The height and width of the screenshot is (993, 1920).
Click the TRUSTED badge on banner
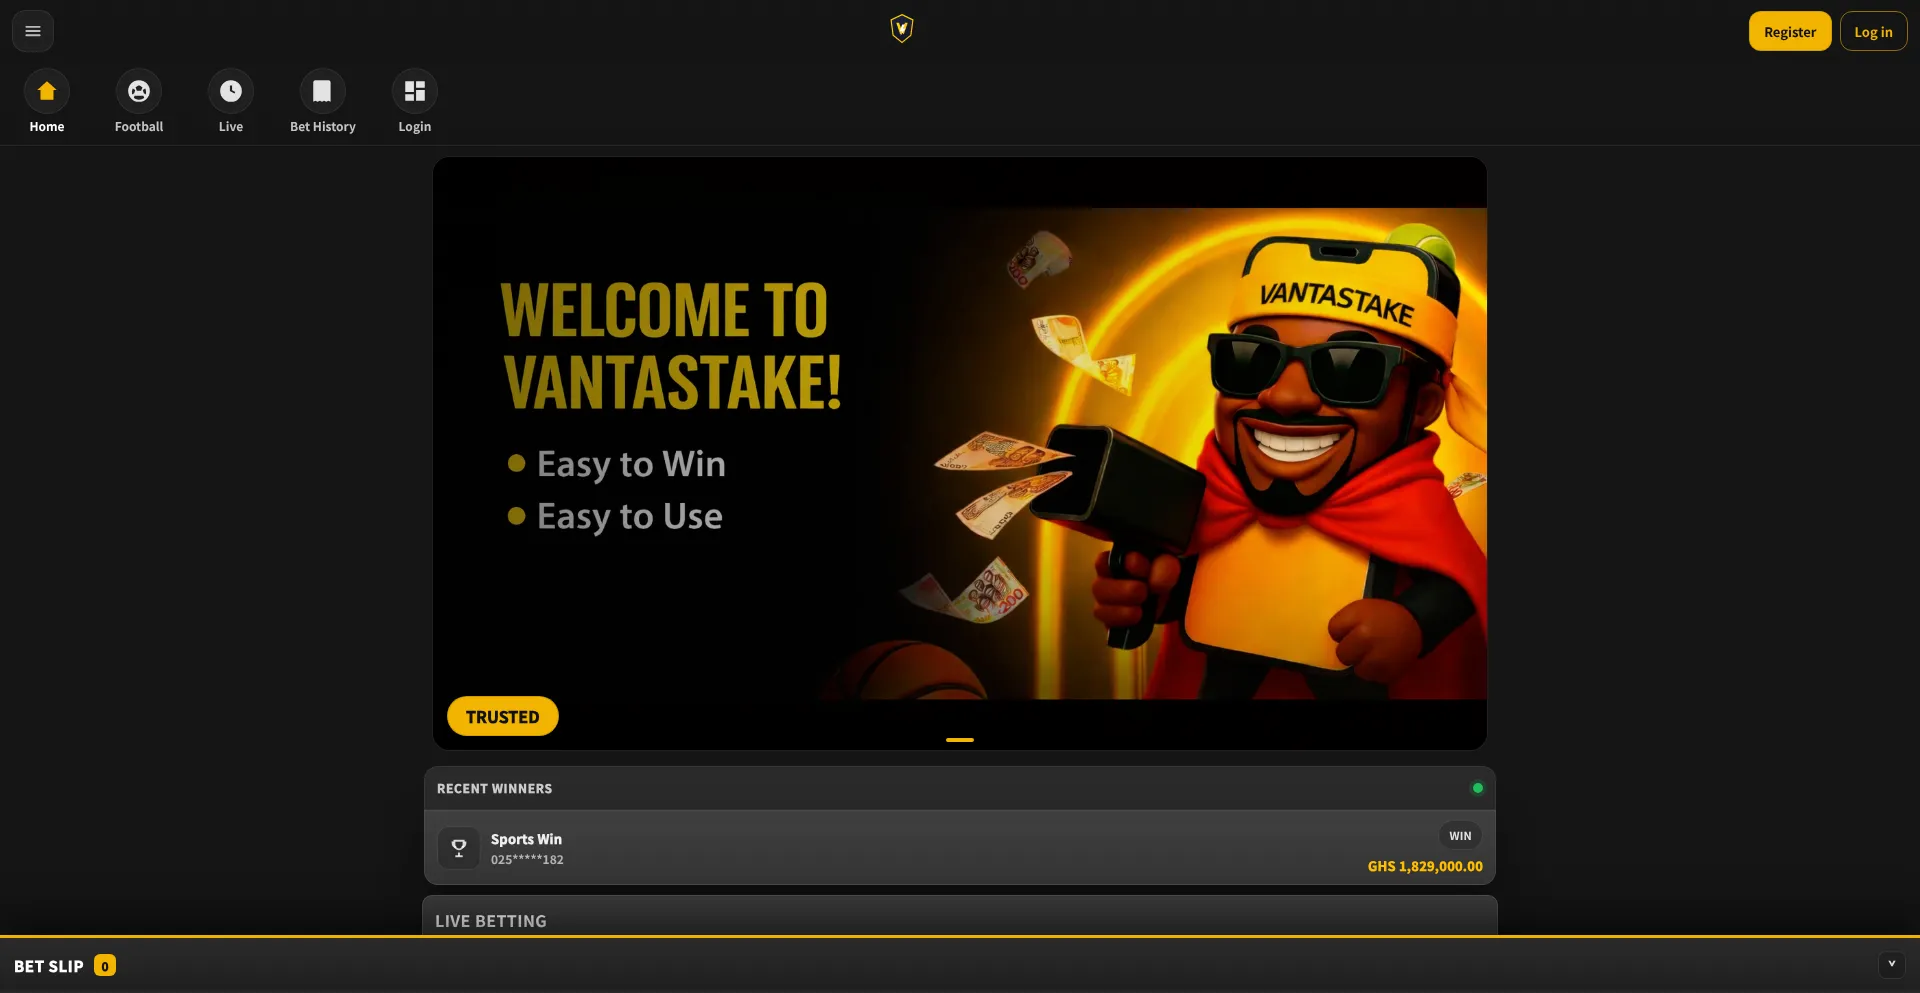click(503, 716)
